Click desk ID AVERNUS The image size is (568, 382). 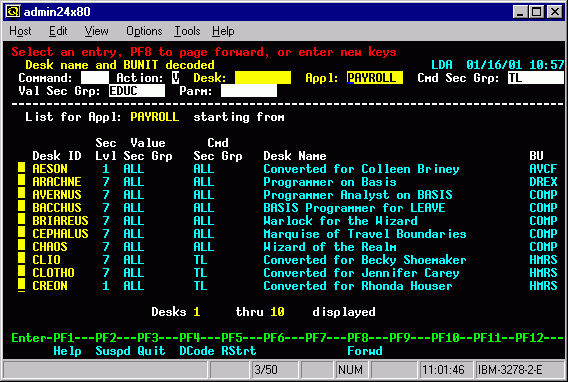pyautogui.click(x=57, y=195)
